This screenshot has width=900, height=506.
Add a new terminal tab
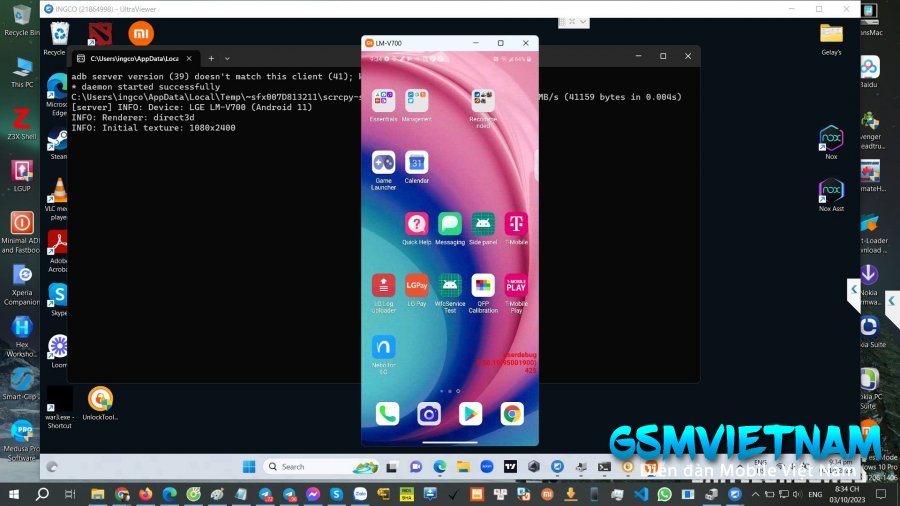[x=211, y=59]
